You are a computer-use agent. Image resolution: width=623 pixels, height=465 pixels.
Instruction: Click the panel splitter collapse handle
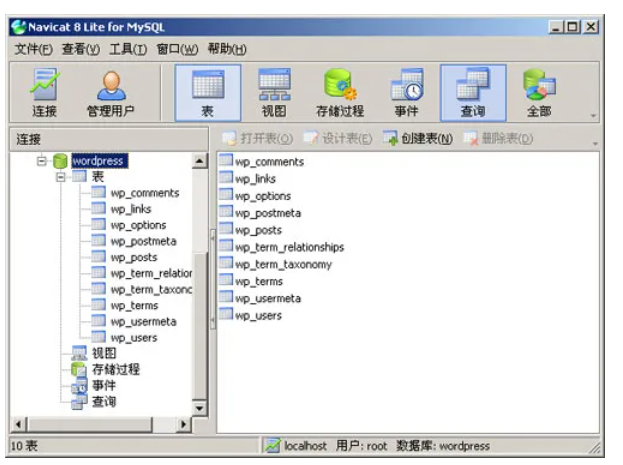click(213, 279)
